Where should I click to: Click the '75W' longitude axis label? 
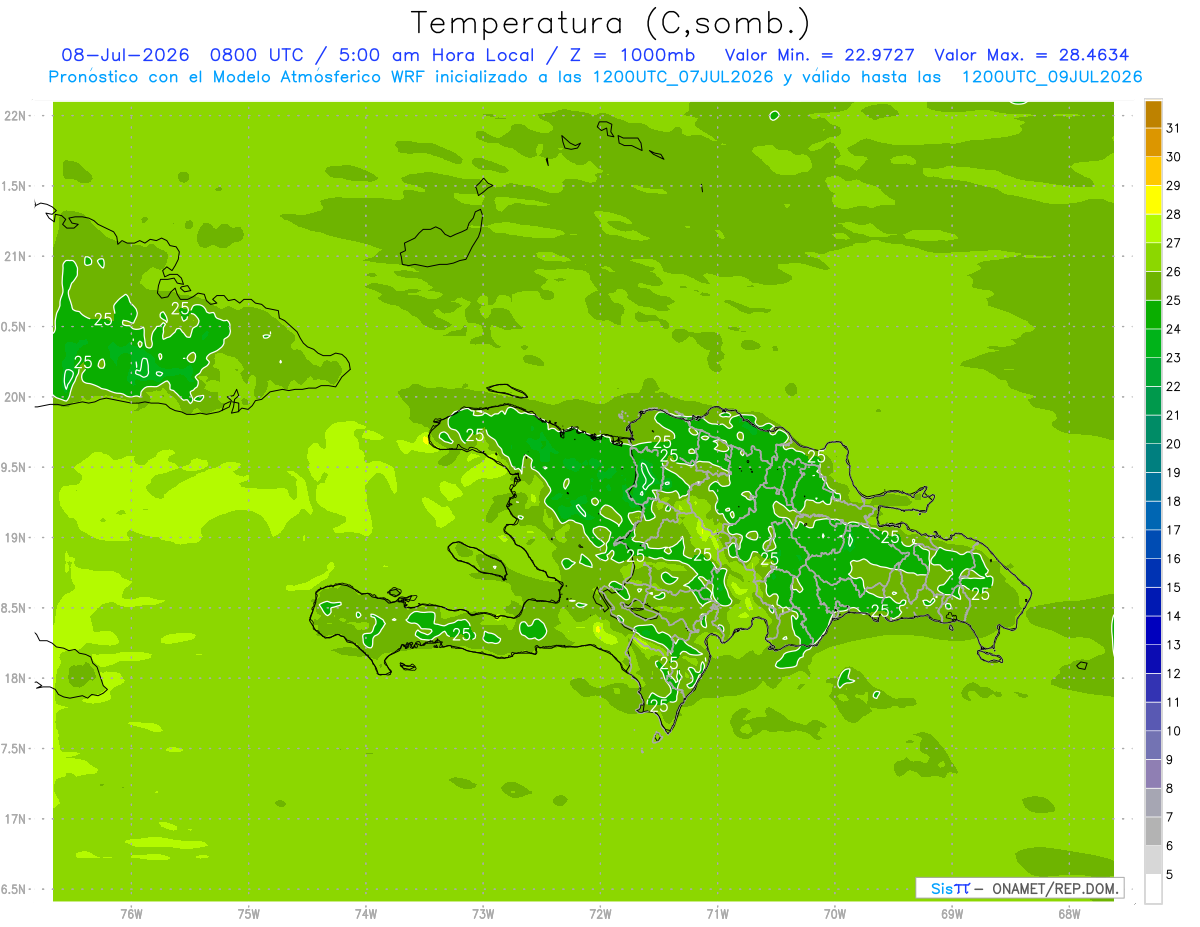tap(248, 914)
